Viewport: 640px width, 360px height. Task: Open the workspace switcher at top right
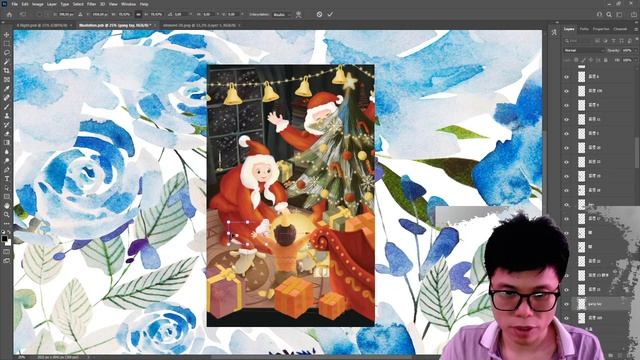pyautogui.click(x=620, y=14)
